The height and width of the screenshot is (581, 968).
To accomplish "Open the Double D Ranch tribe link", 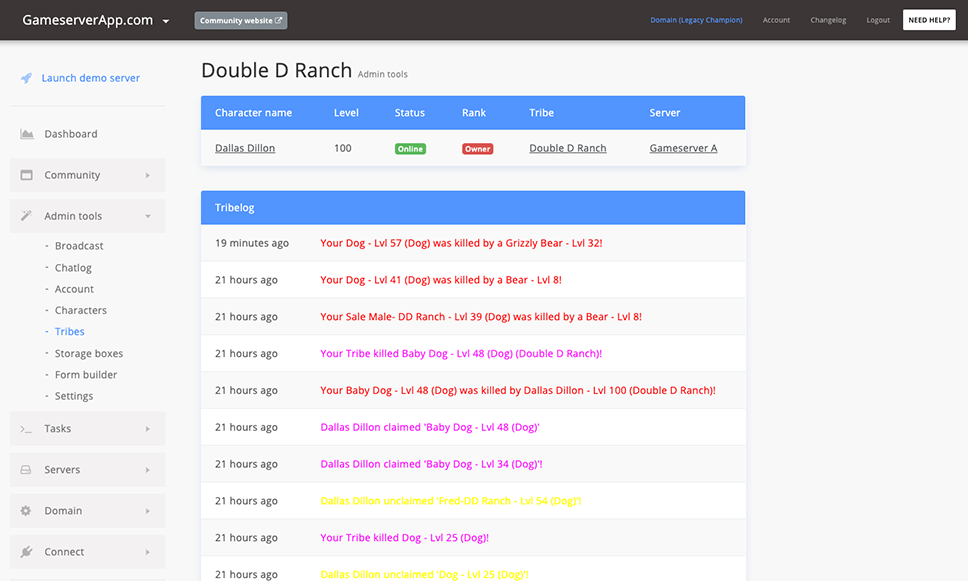I will [567, 148].
